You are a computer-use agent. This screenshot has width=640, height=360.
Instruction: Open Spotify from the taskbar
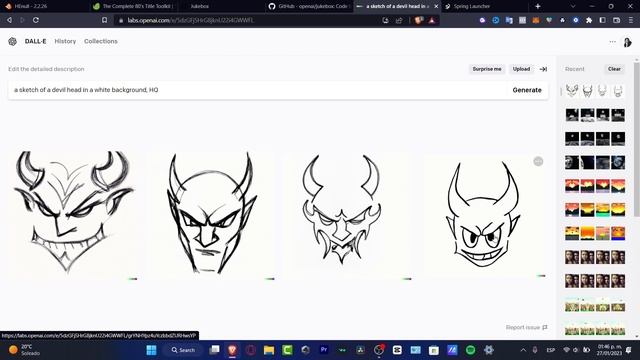(x=470, y=350)
